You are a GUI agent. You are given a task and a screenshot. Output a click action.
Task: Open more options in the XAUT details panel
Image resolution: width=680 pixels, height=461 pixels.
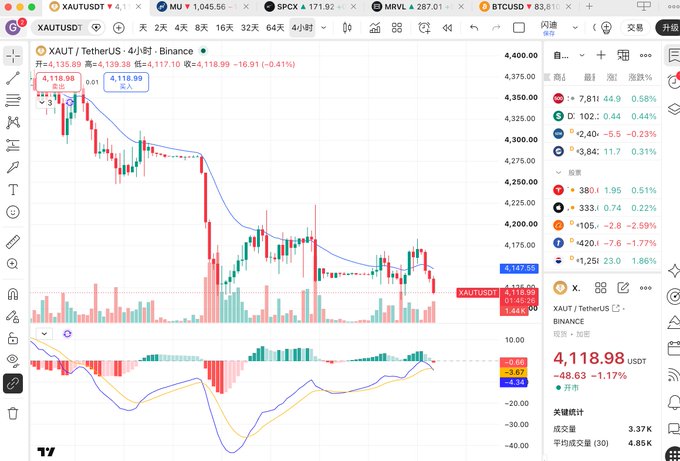[x=646, y=288]
